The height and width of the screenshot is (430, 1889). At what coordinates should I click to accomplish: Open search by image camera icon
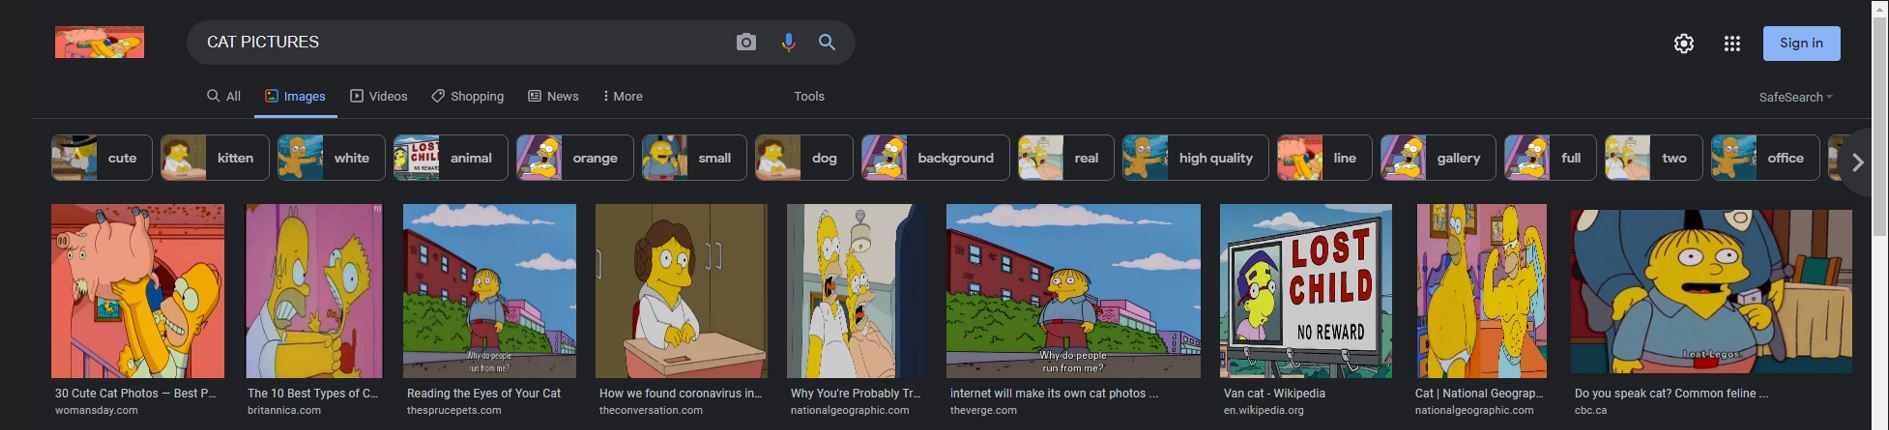coord(746,42)
